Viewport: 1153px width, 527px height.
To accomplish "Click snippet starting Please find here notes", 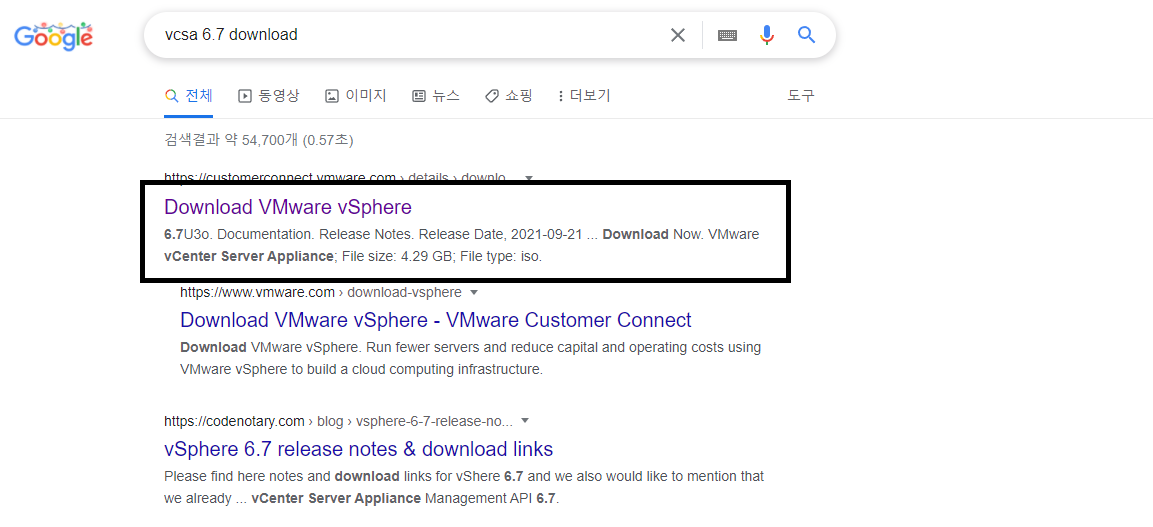I will pyautogui.click(x=464, y=487).
